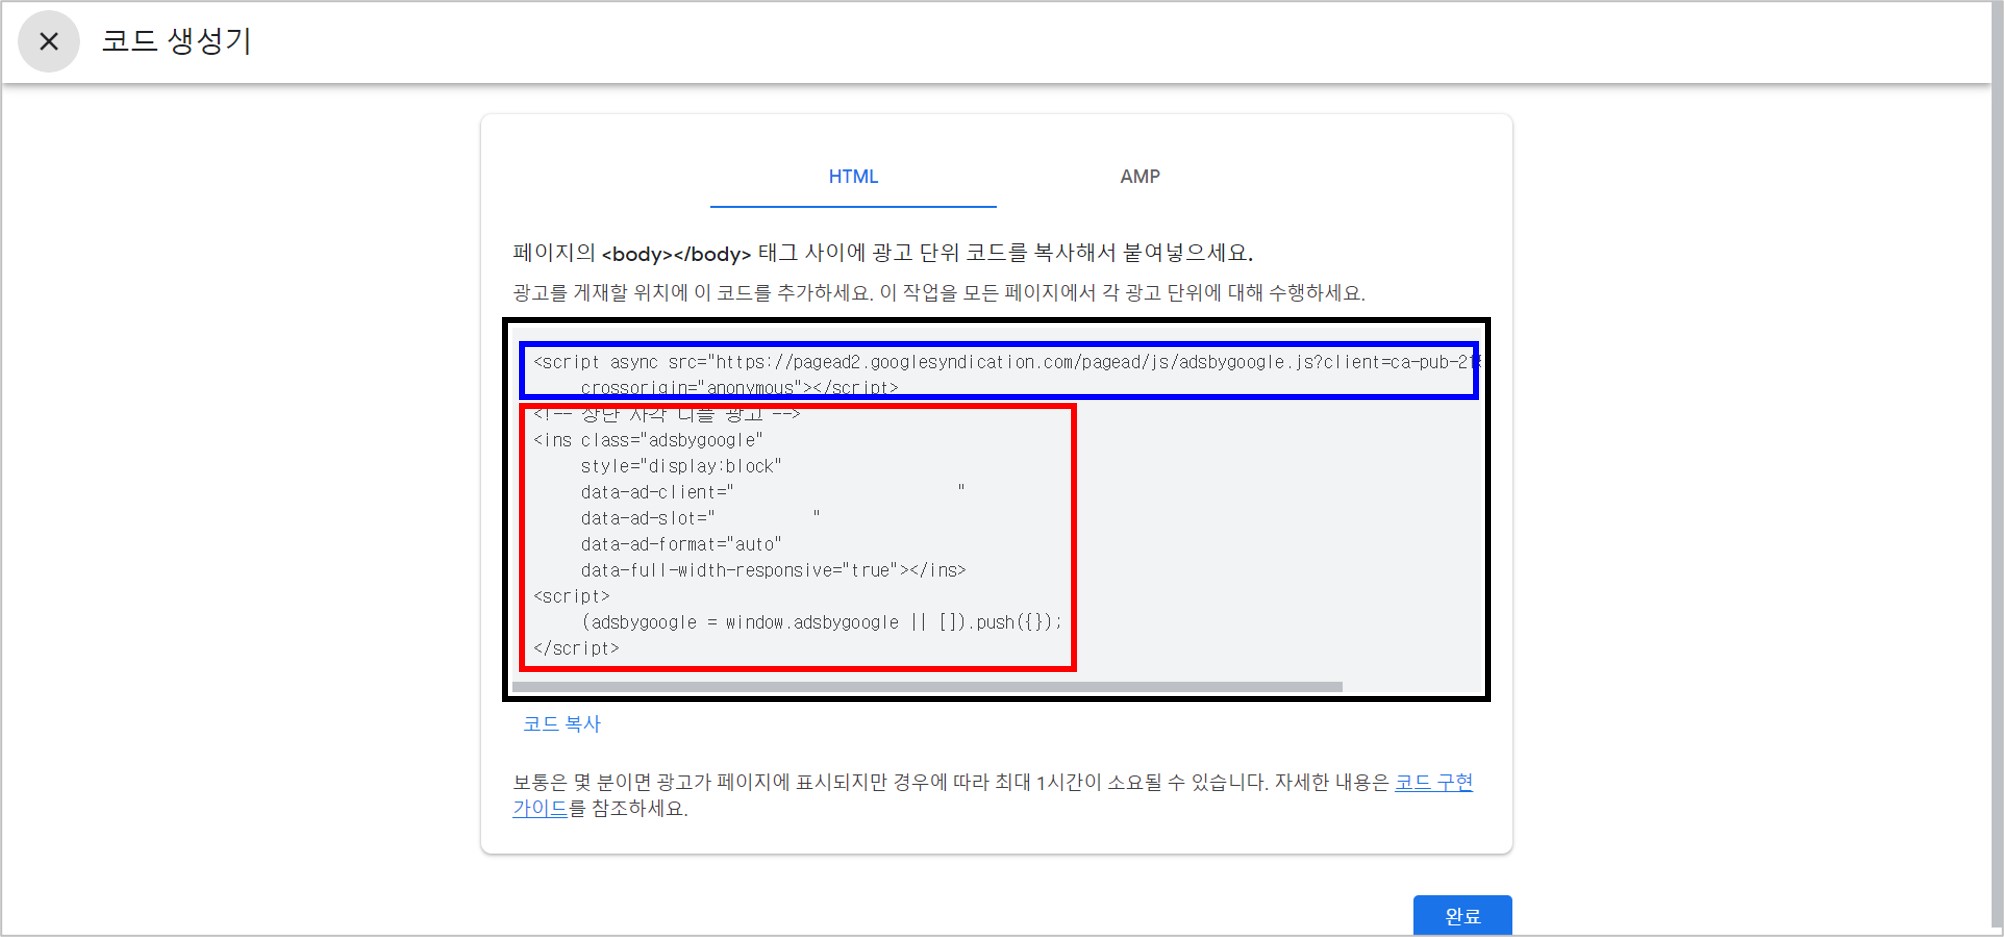The width and height of the screenshot is (2004, 937).
Task: Open the 코드 구현 가이드 link
Action: (x=1433, y=782)
